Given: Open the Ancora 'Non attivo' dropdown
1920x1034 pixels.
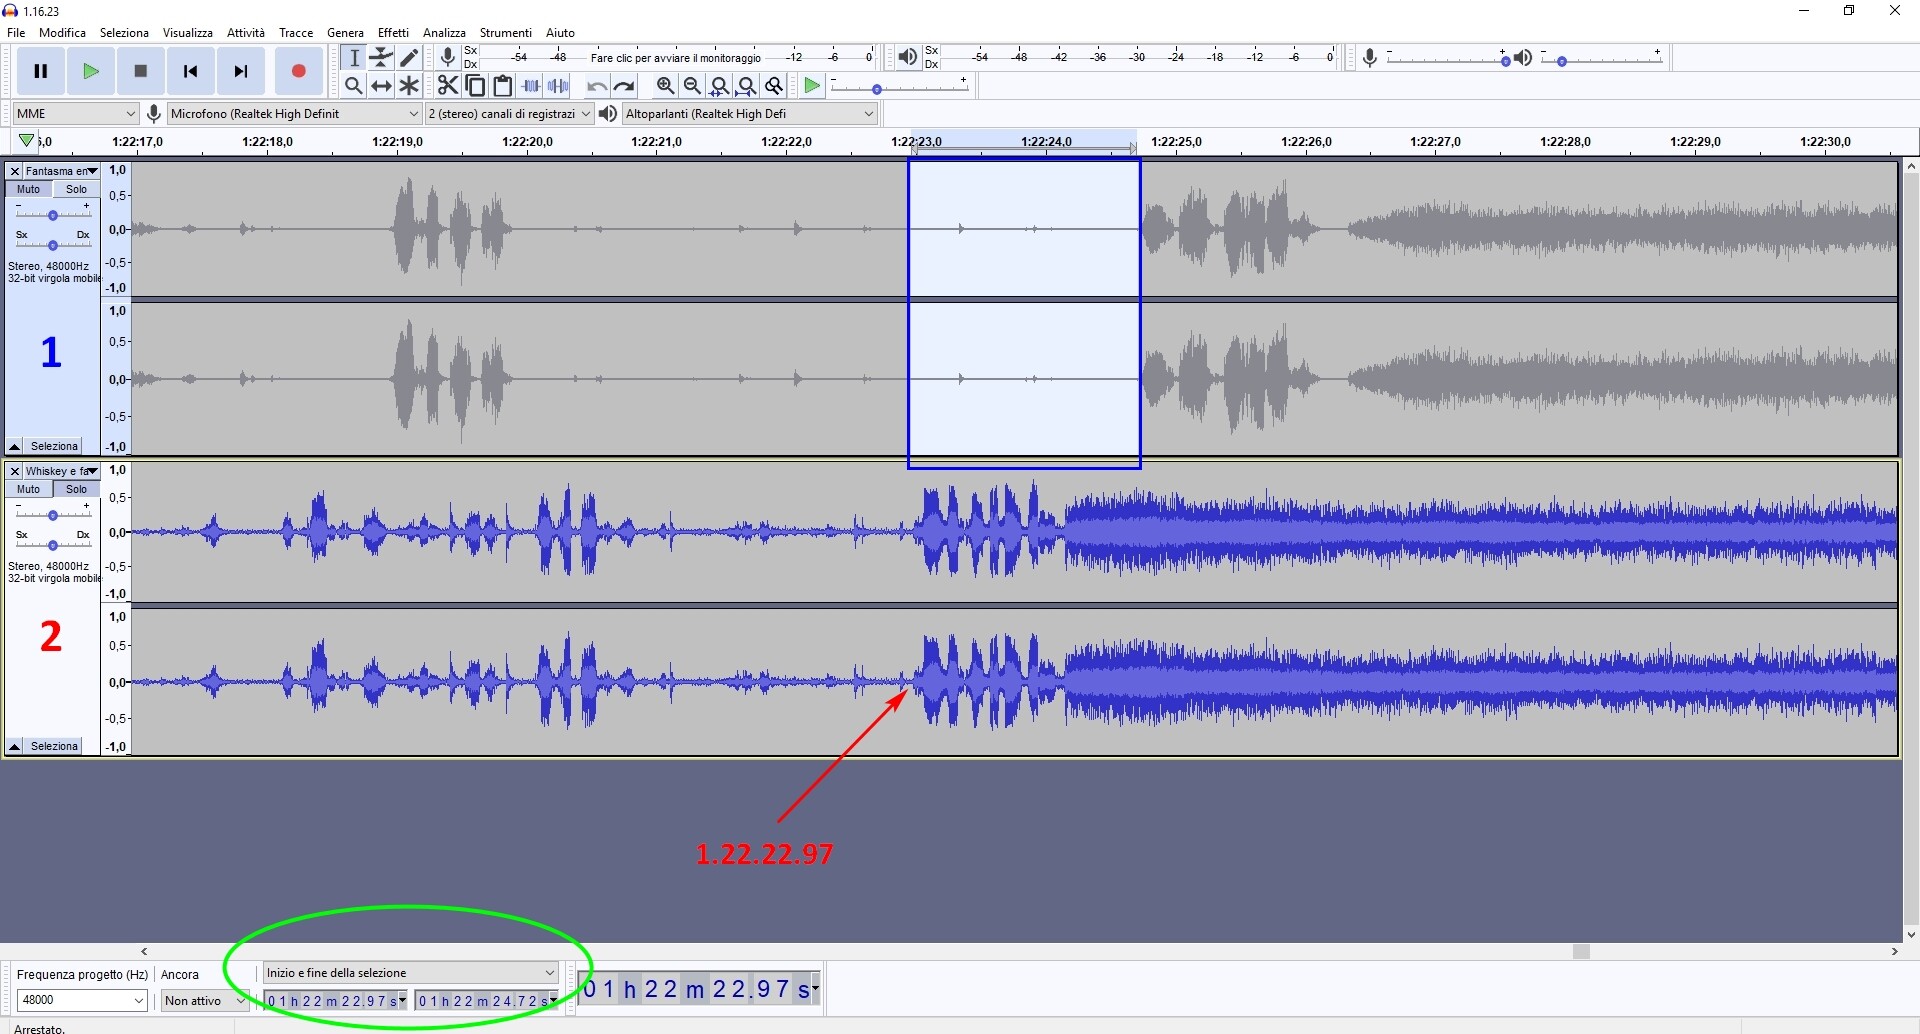Looking at the screenshot, I should [x=205, y=1000].
